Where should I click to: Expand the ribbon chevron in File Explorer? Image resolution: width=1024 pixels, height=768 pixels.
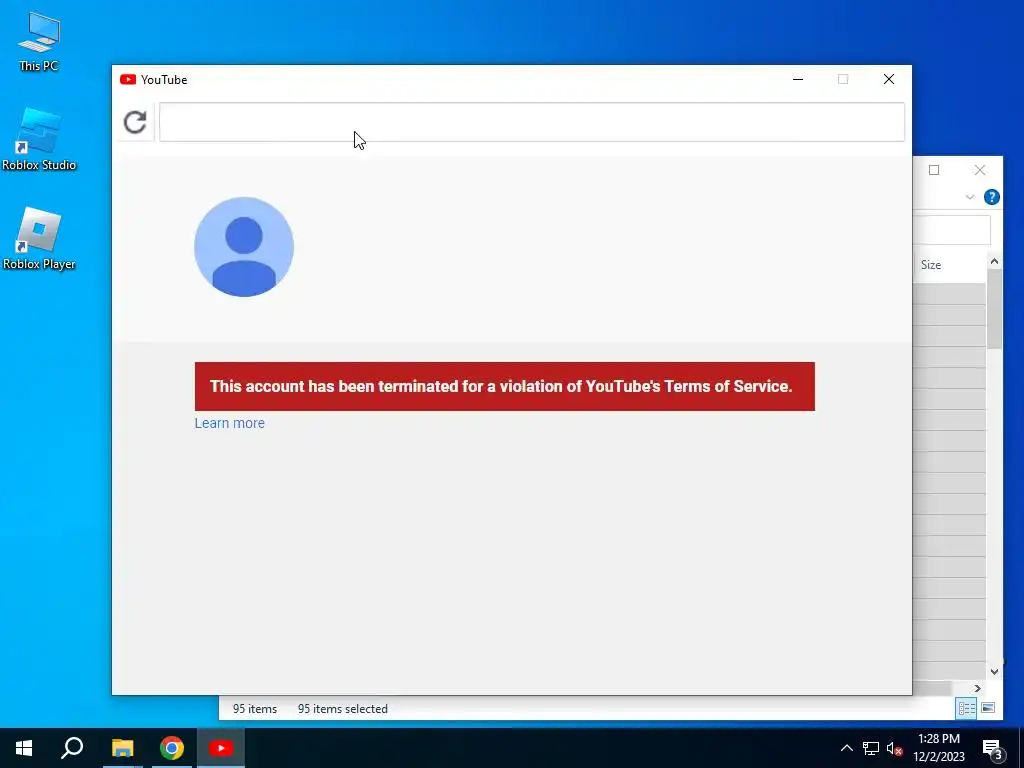970,197
